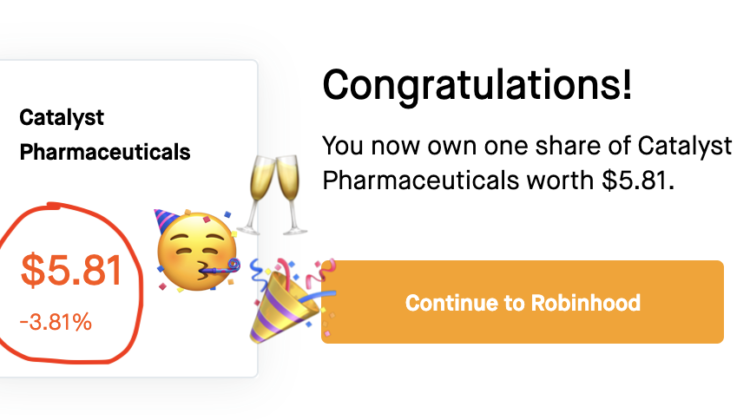Click the word "Pharmaceuticals" in the card title

(x=104, y=153)
